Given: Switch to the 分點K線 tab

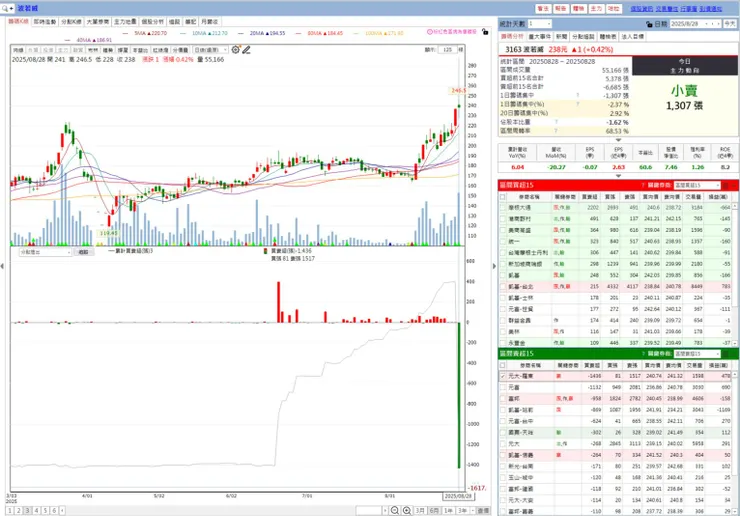Looking at the screenshot, I should [x=71, y=22].
